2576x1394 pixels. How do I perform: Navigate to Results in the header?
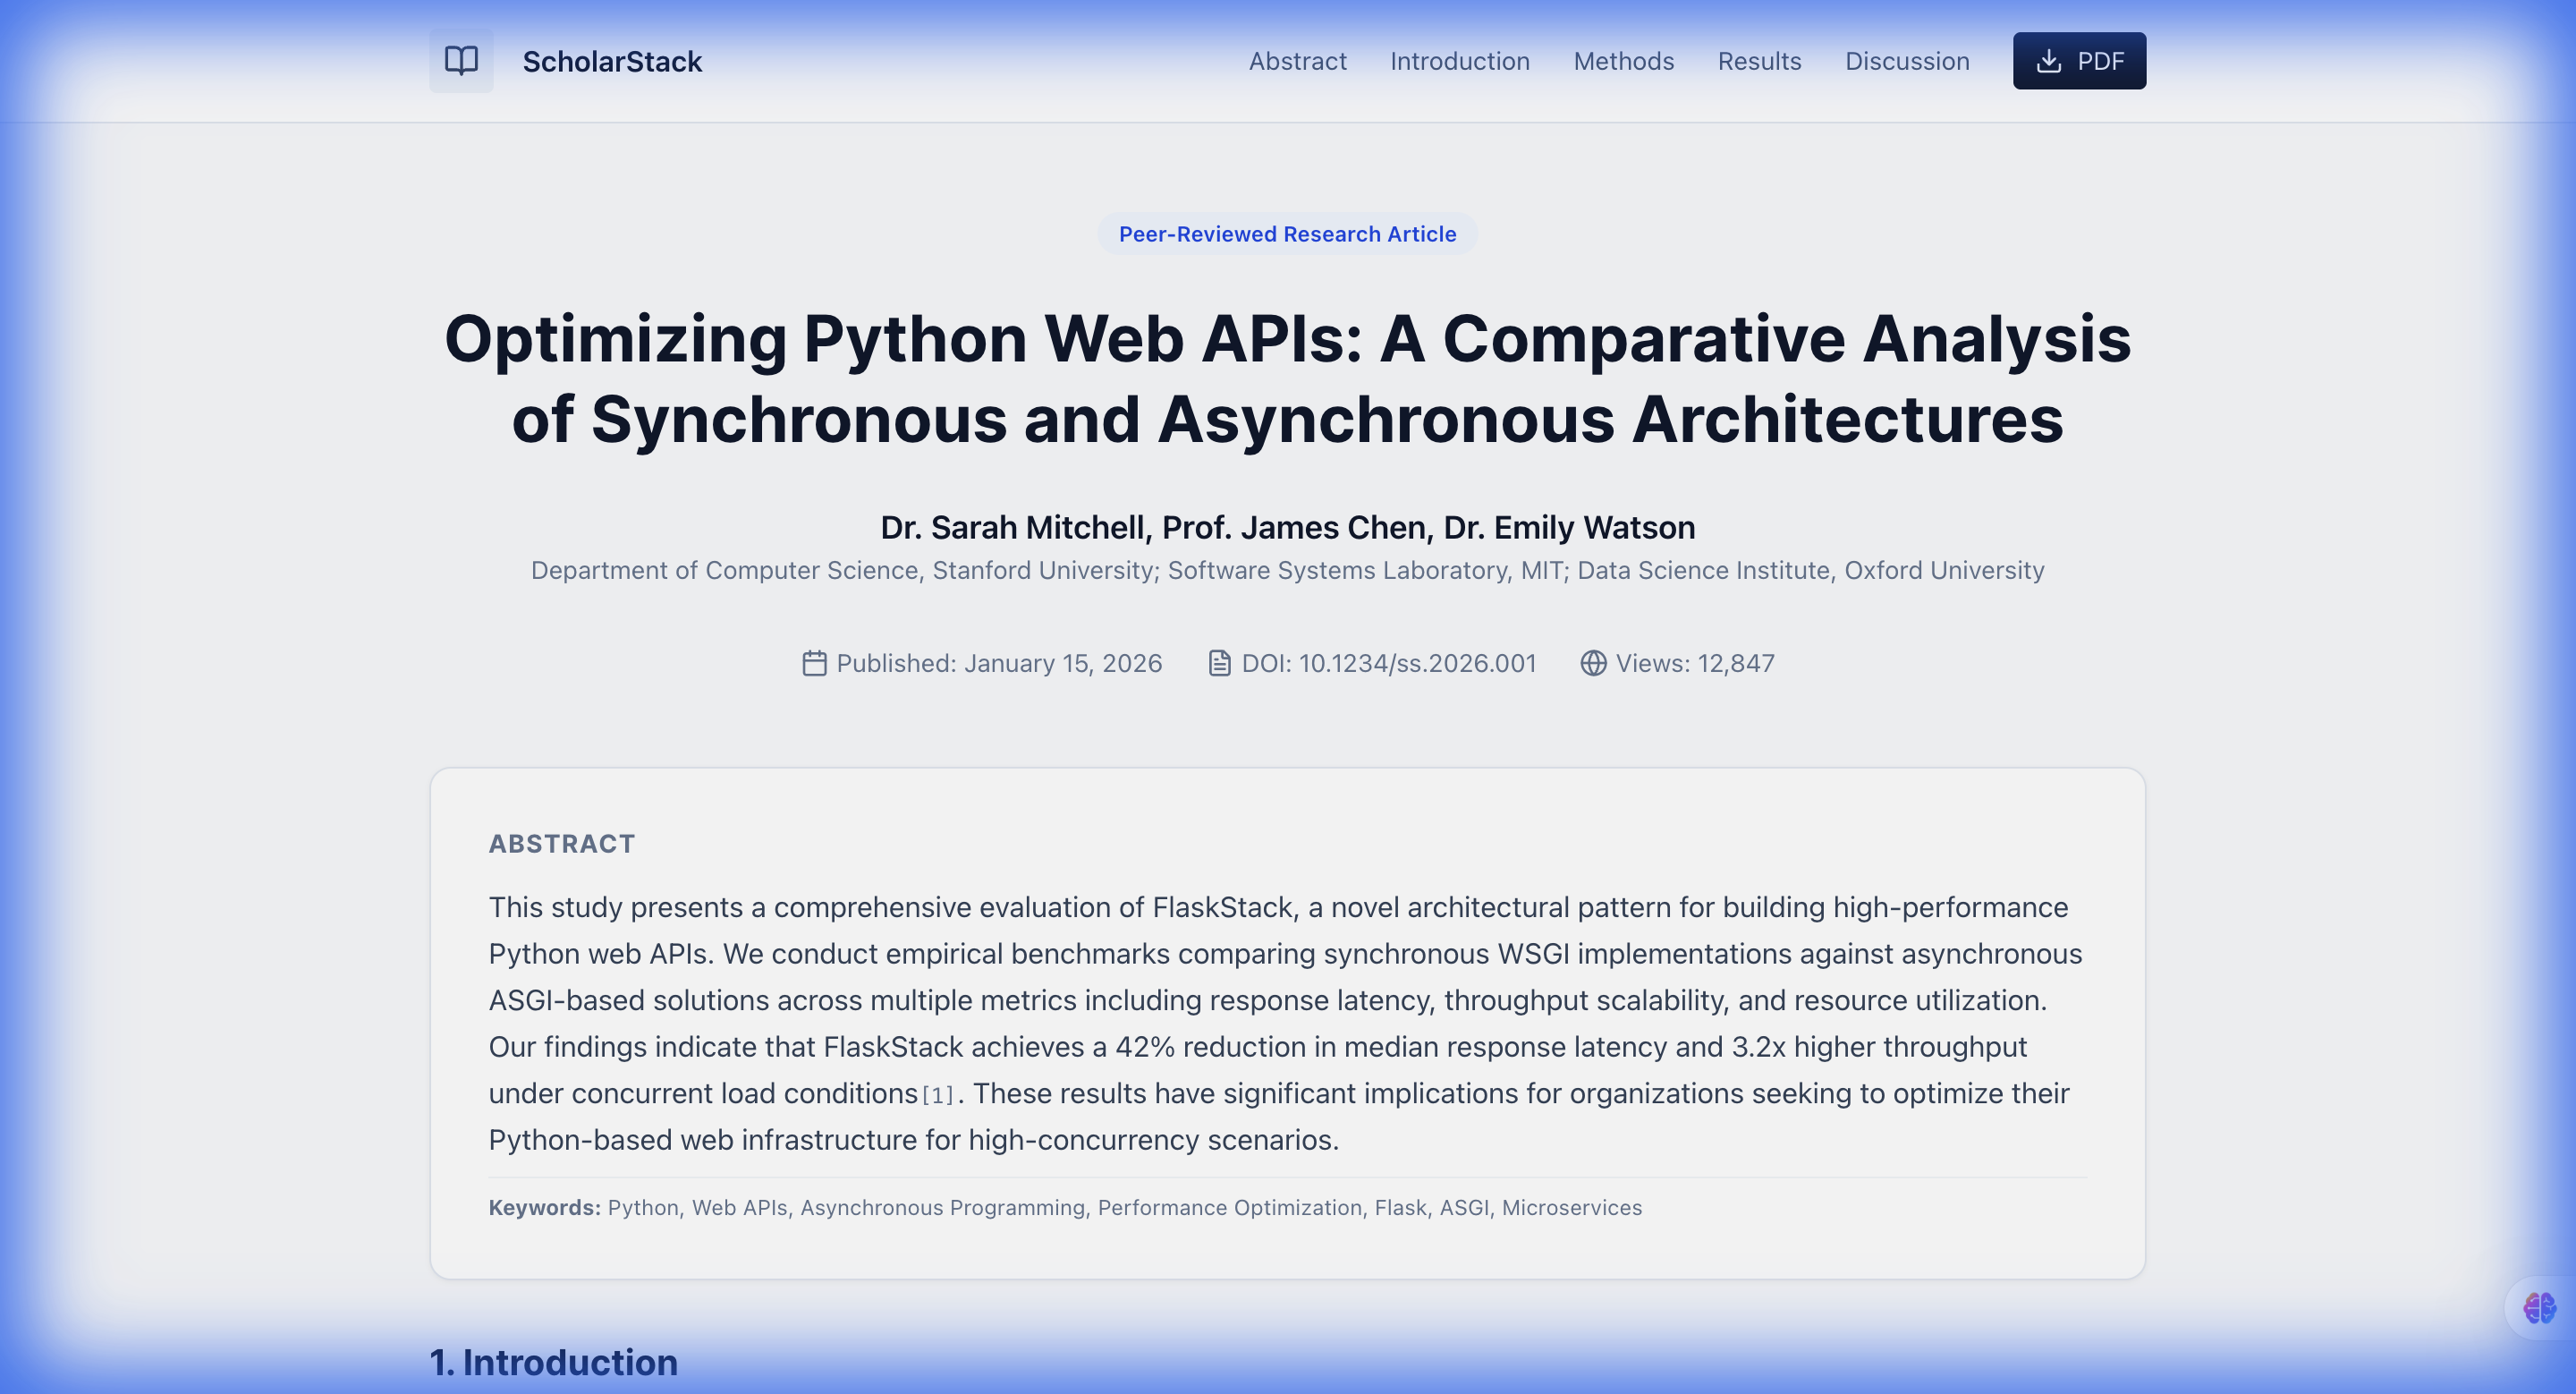point(1759,61)
